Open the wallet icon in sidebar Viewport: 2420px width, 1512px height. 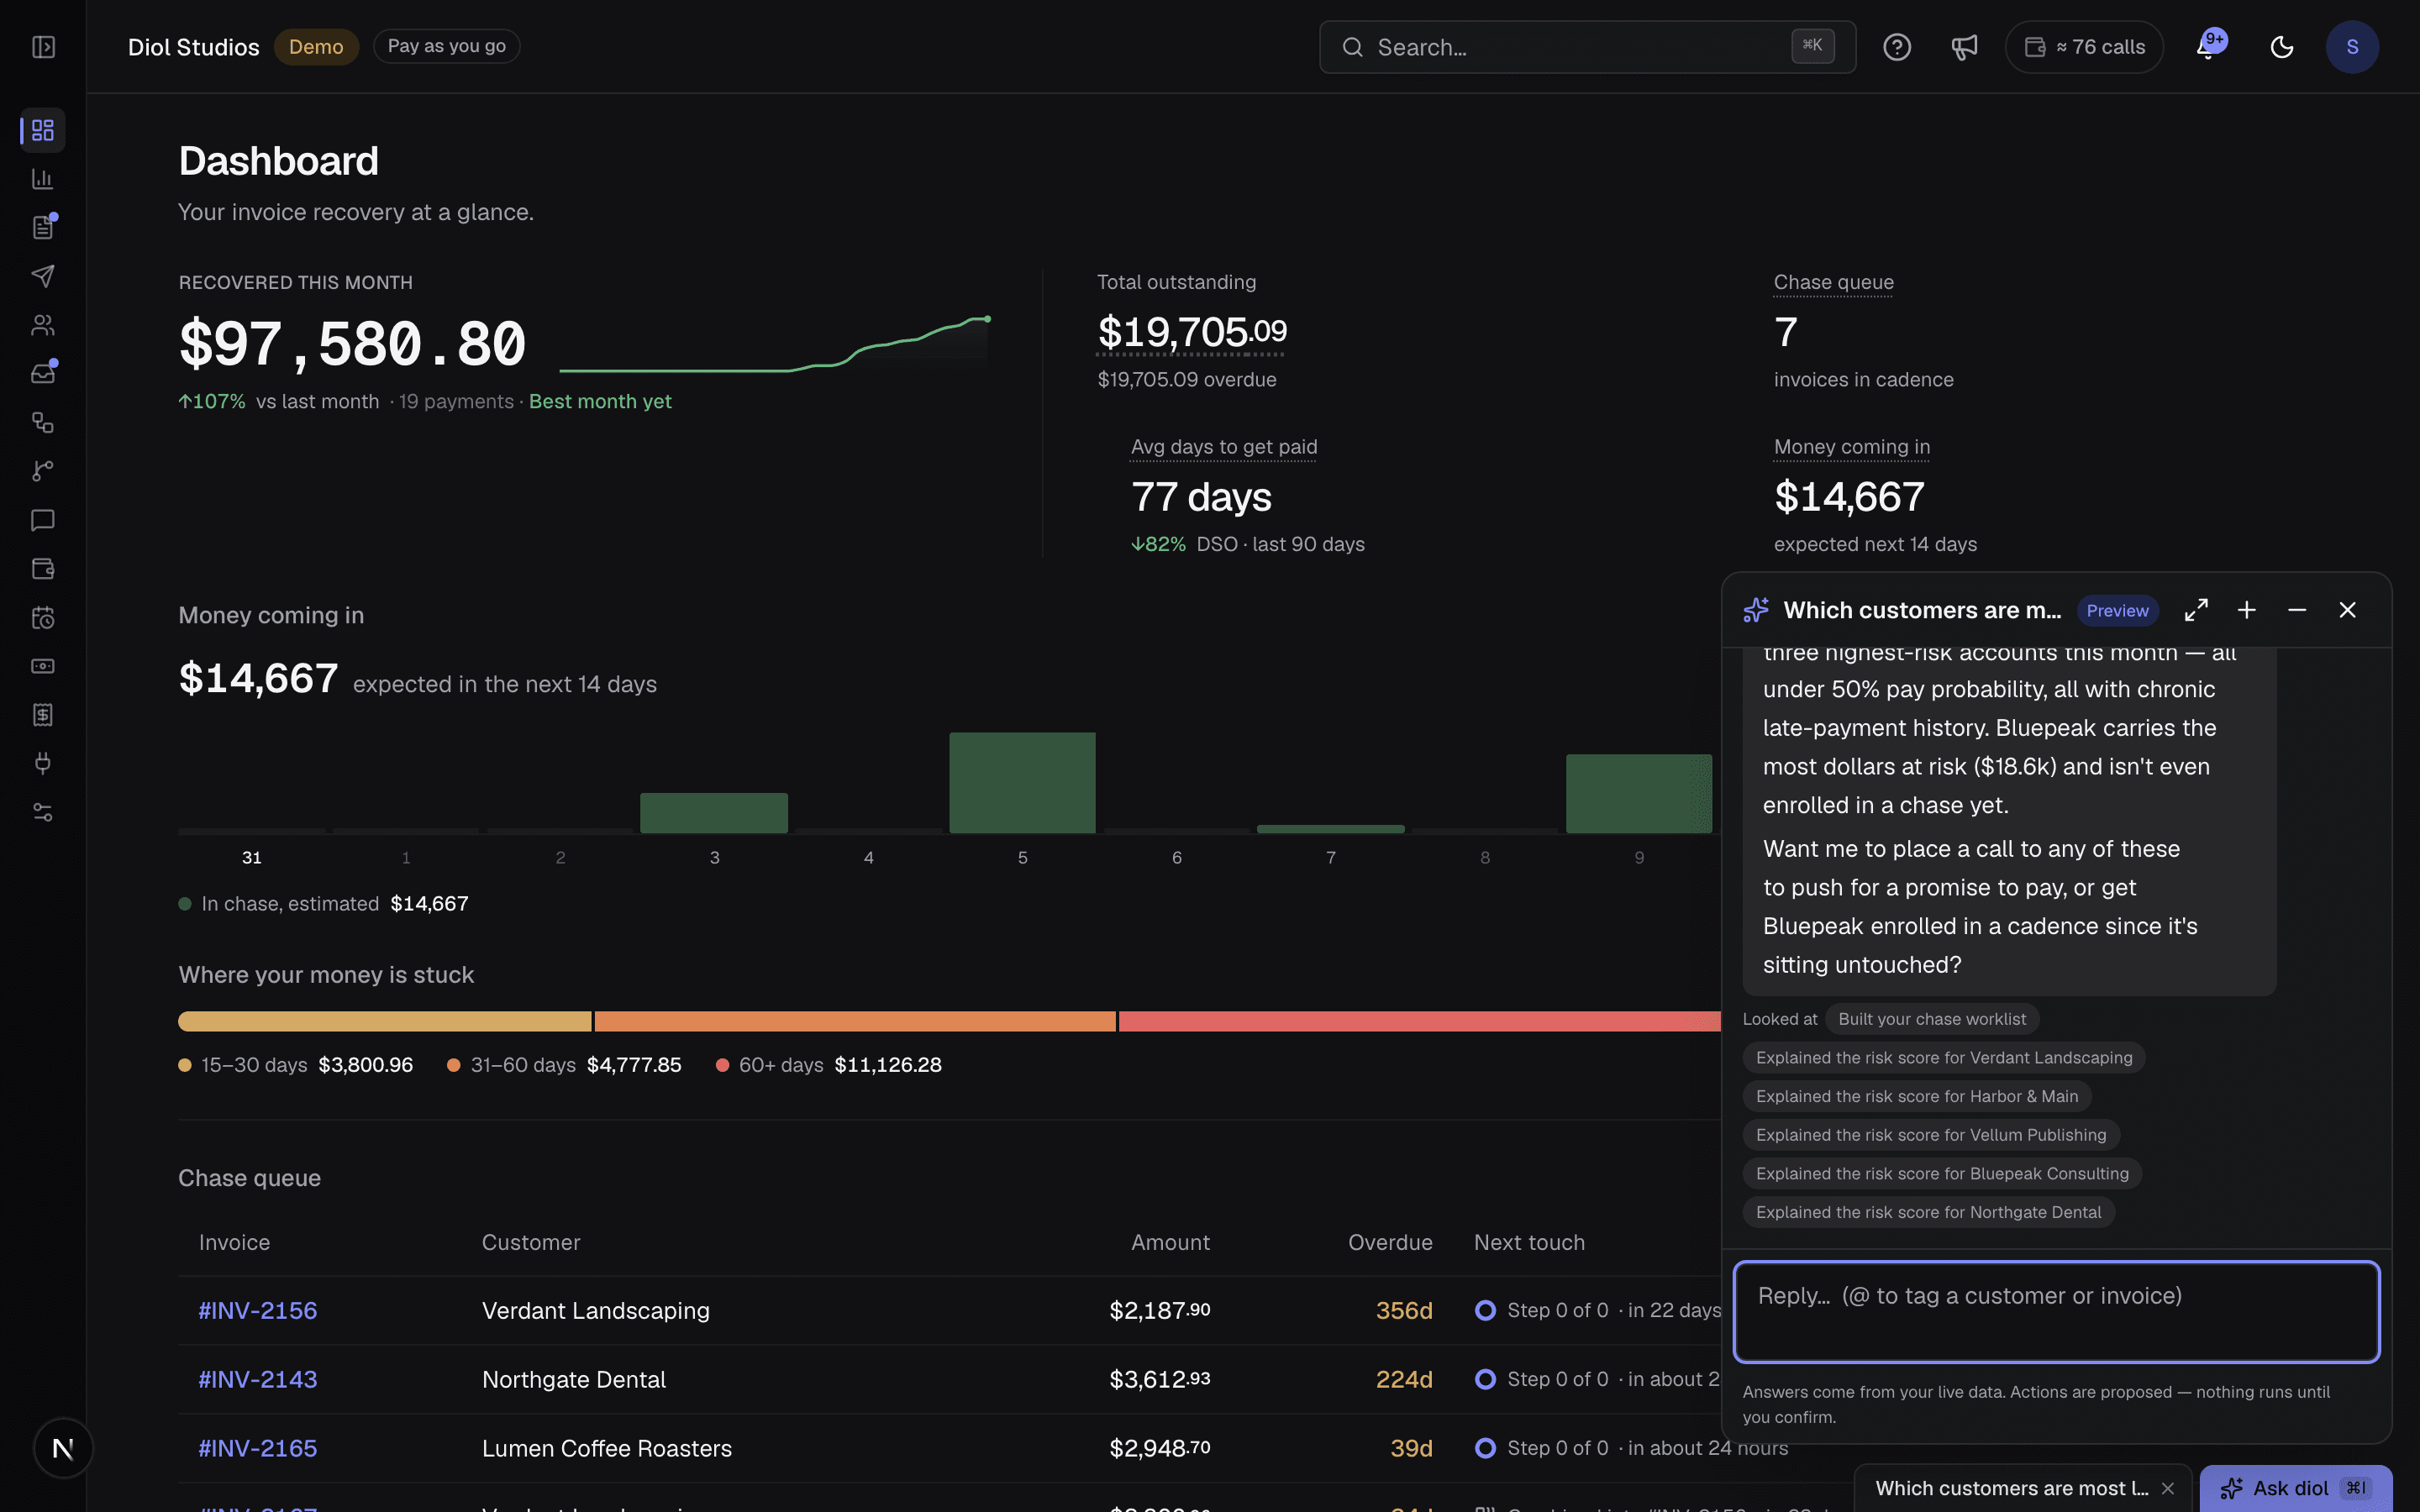[43, 569]
